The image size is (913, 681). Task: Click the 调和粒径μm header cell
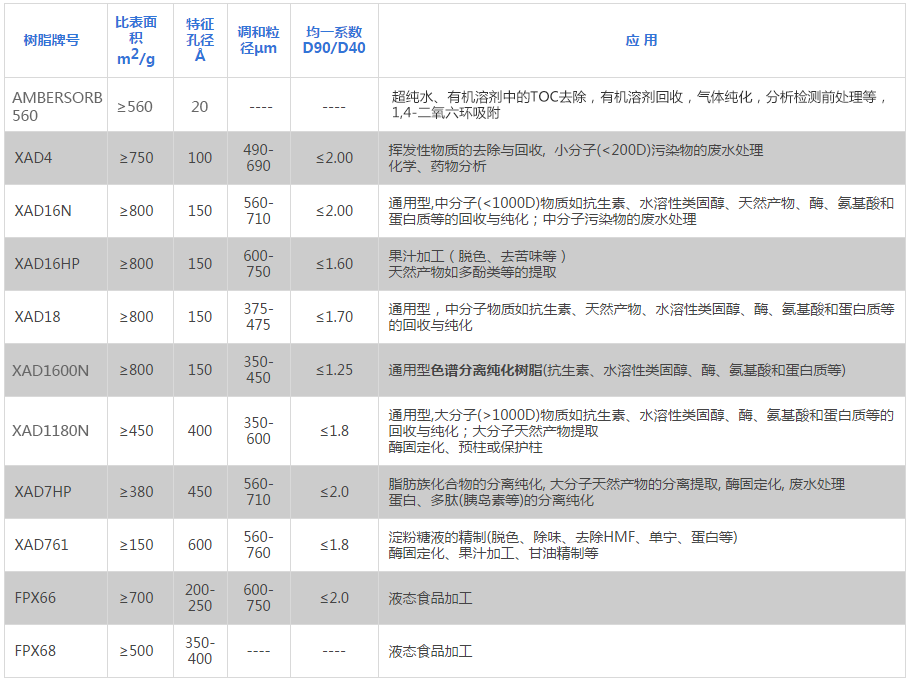pos(258,40)
